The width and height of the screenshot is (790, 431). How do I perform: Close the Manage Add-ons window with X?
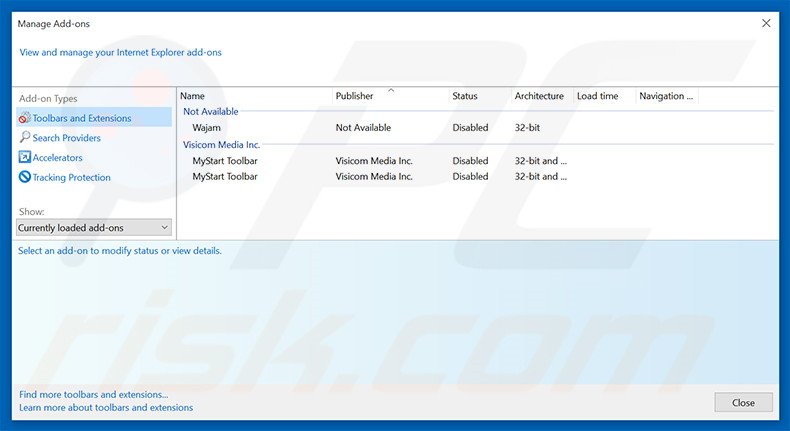pos(766,23)
